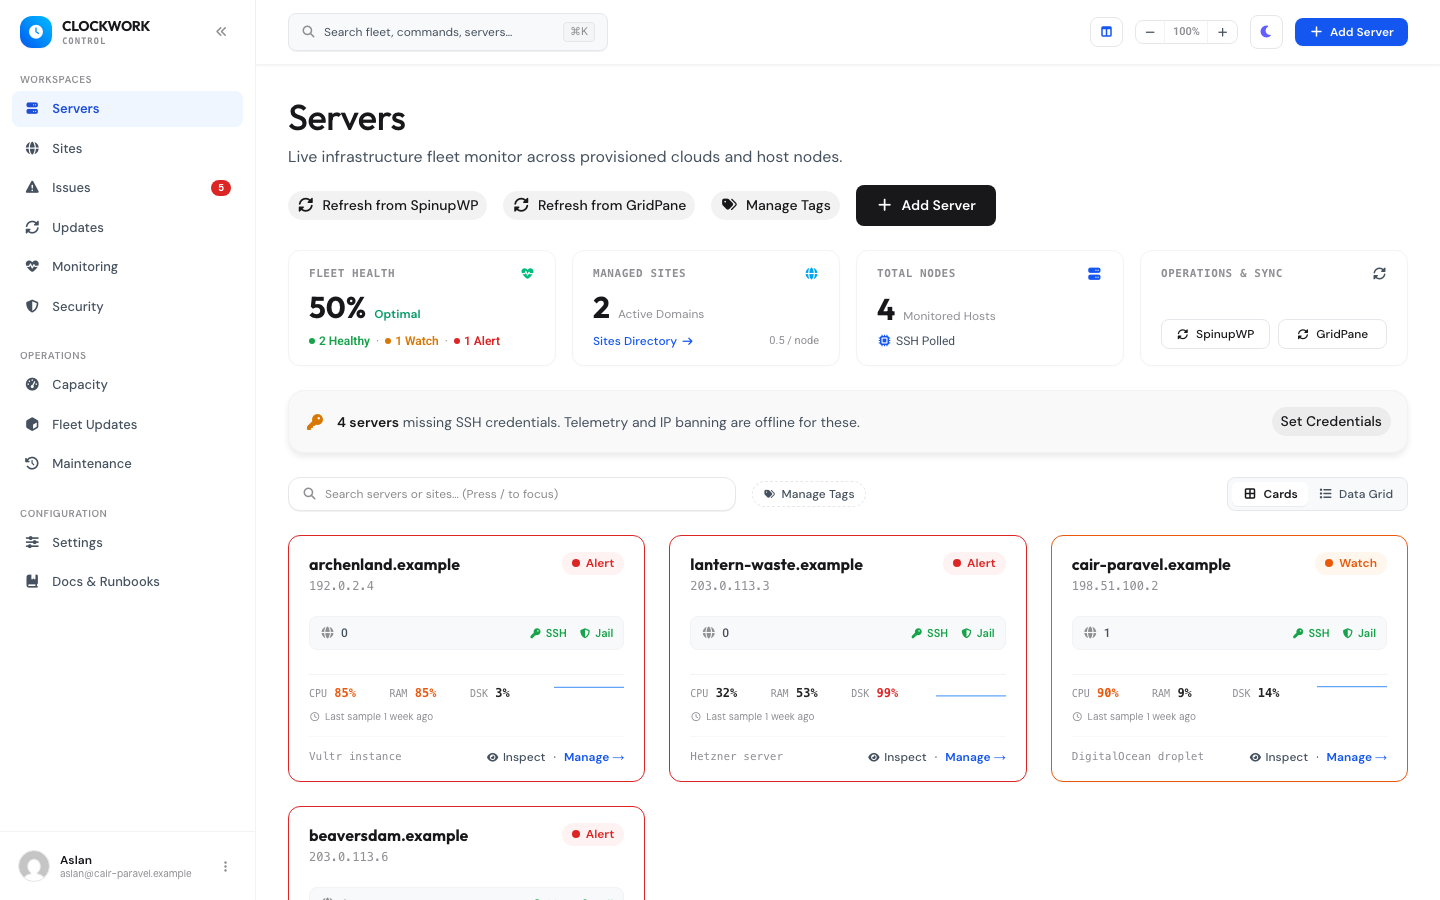Open Fleet Updates in the sidebar
1440x900 pixels.
(x=127, y=424)
